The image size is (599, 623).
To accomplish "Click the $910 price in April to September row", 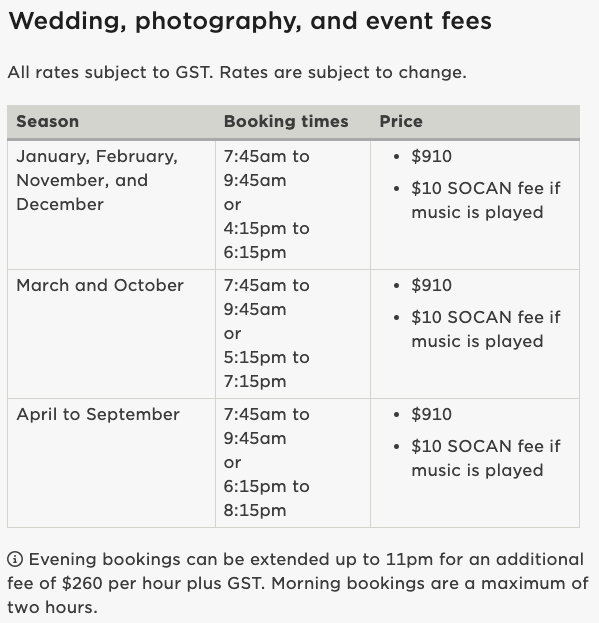I will coord(431,414).
